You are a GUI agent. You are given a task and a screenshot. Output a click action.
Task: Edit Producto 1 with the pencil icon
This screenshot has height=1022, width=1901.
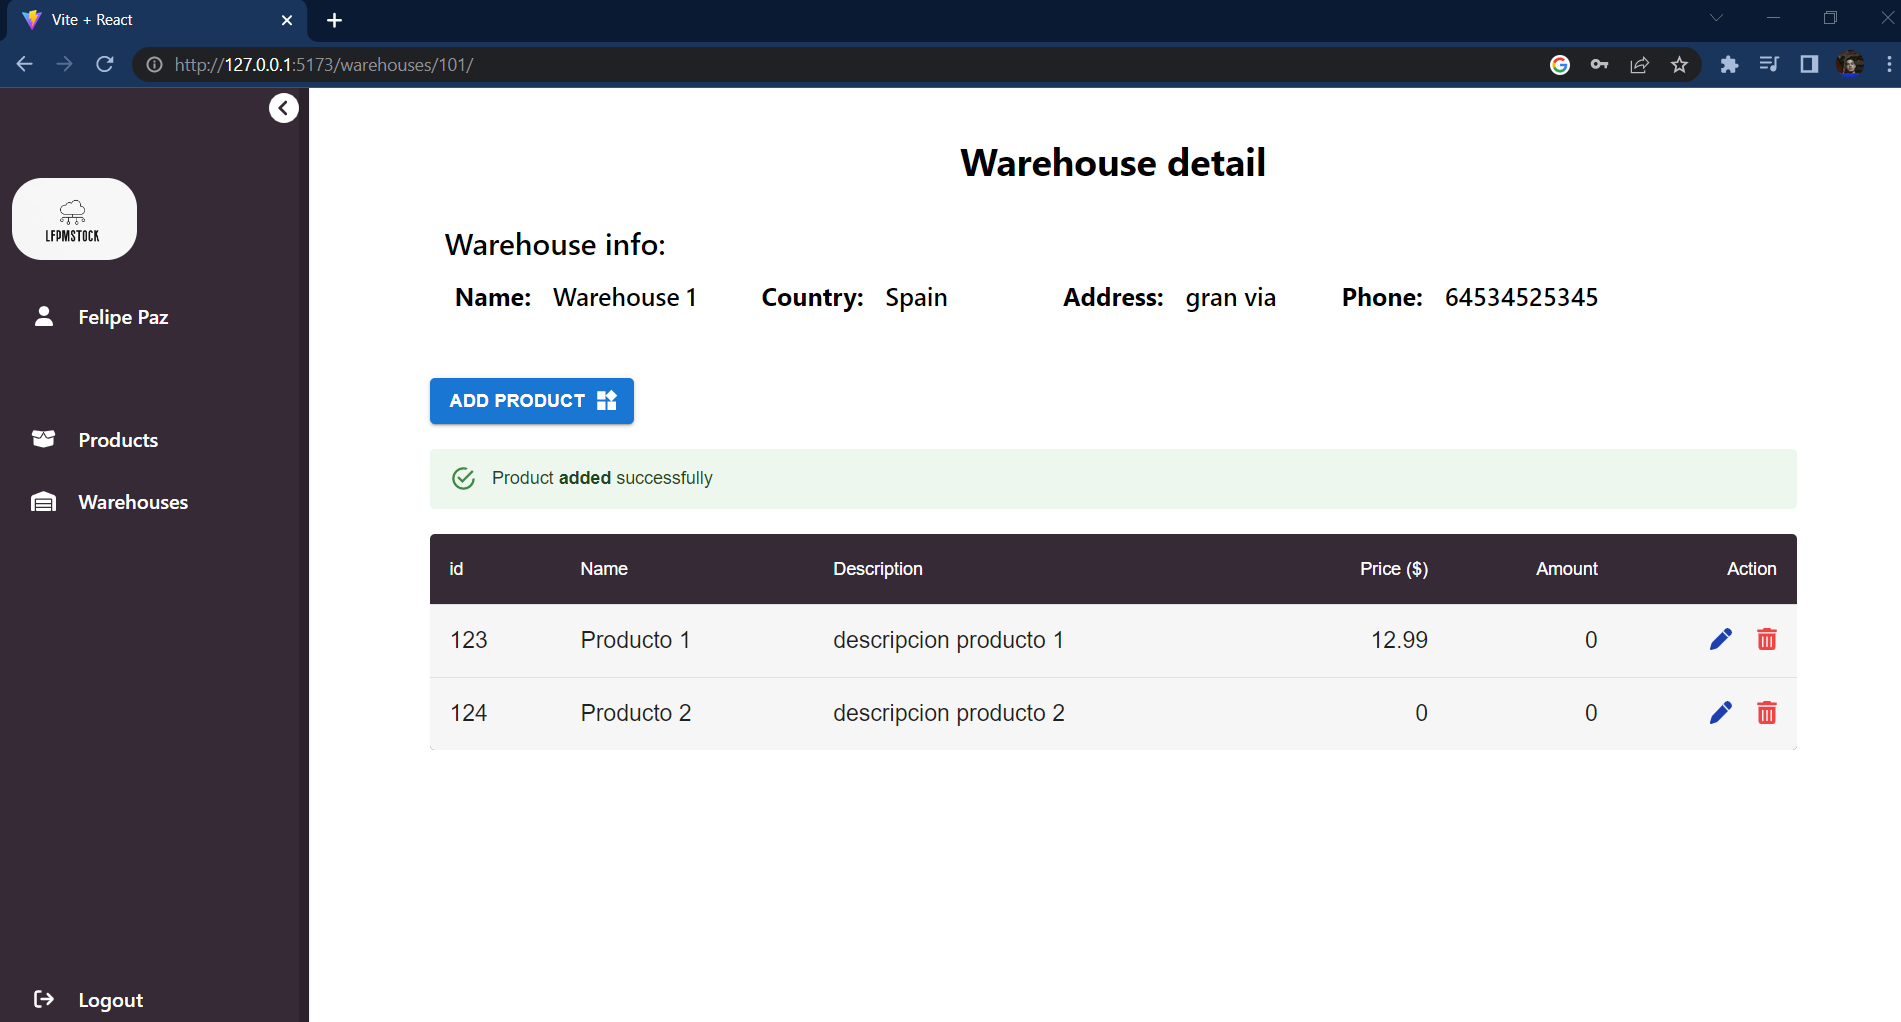1720,639
